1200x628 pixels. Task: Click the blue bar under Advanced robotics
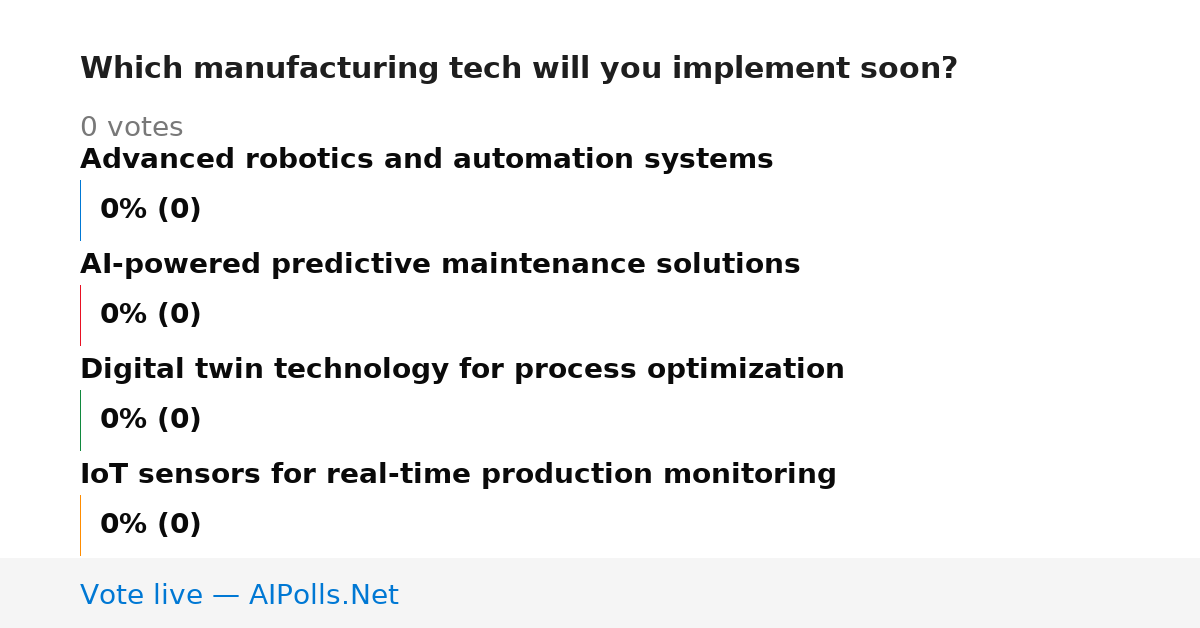(x=81, y=210)
